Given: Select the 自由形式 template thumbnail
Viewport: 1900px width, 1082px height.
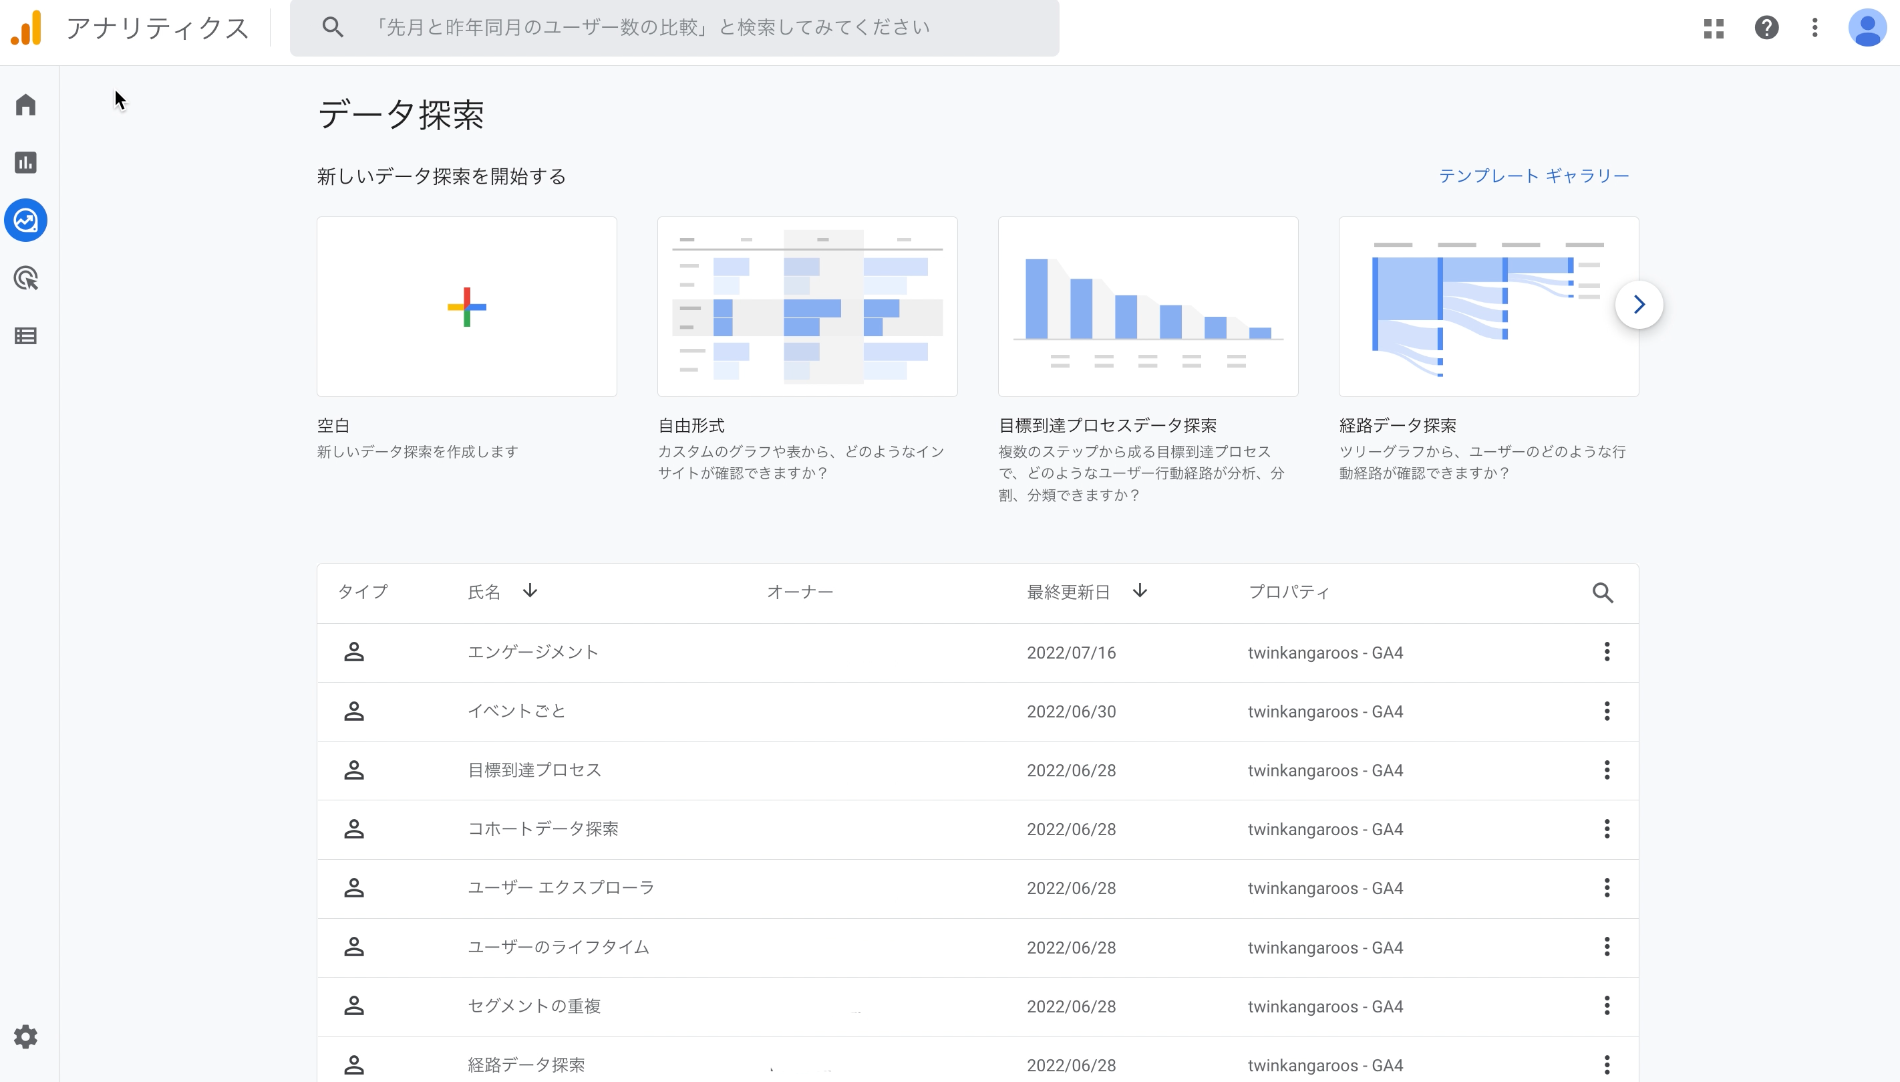Looking at the screenshot, I should [x=807, y=307].
